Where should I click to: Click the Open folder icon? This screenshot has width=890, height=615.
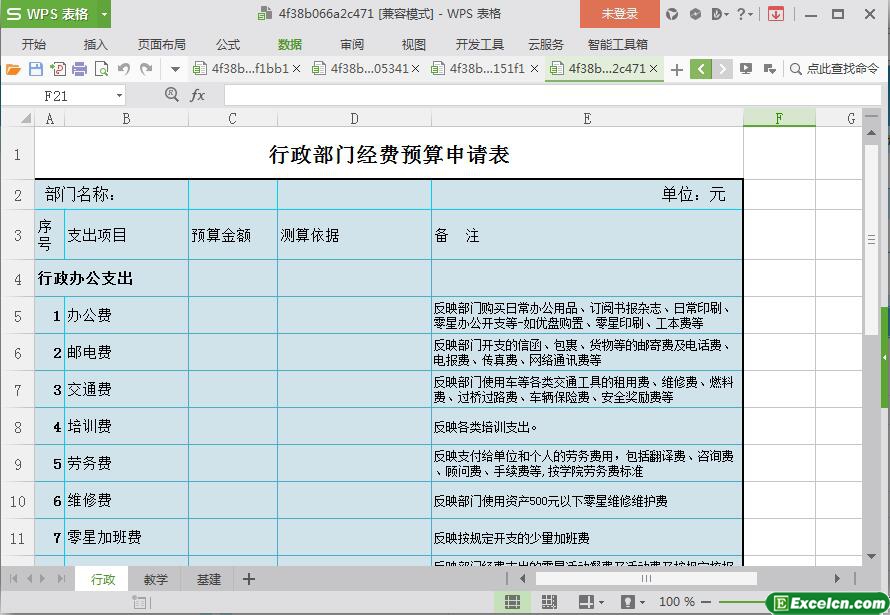click(13, 69)
